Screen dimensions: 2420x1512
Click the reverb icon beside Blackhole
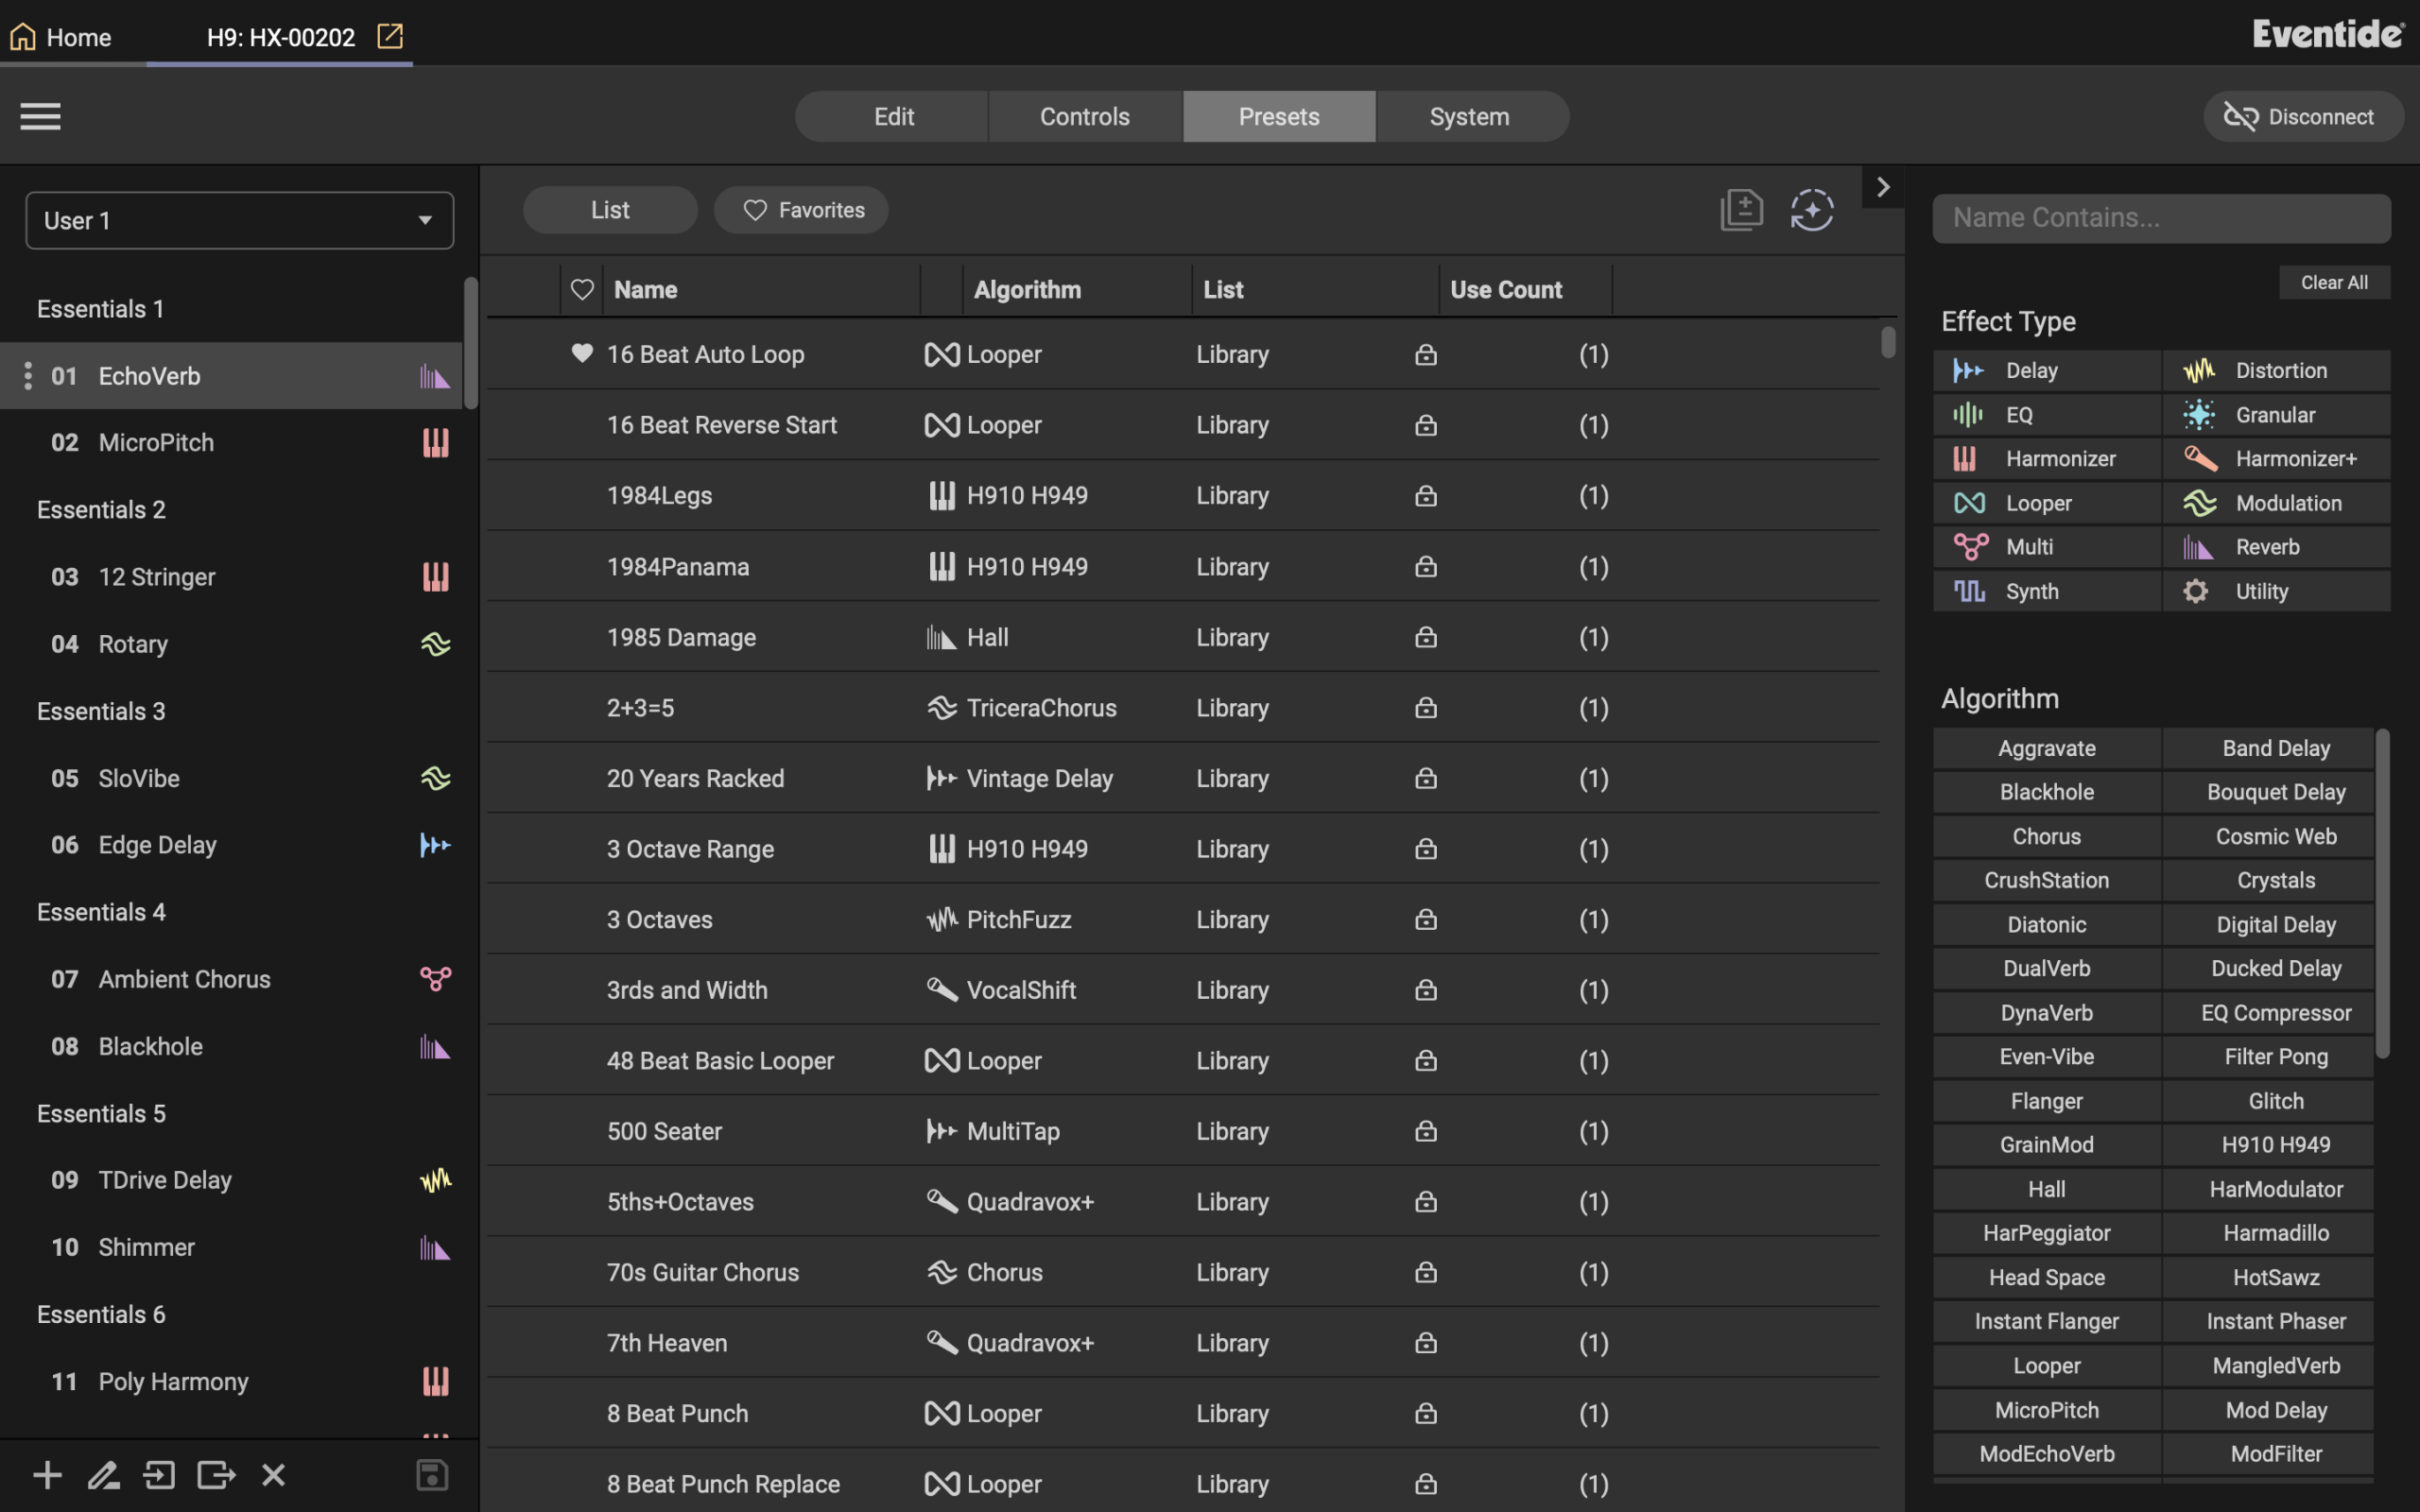coord(435,1047)
